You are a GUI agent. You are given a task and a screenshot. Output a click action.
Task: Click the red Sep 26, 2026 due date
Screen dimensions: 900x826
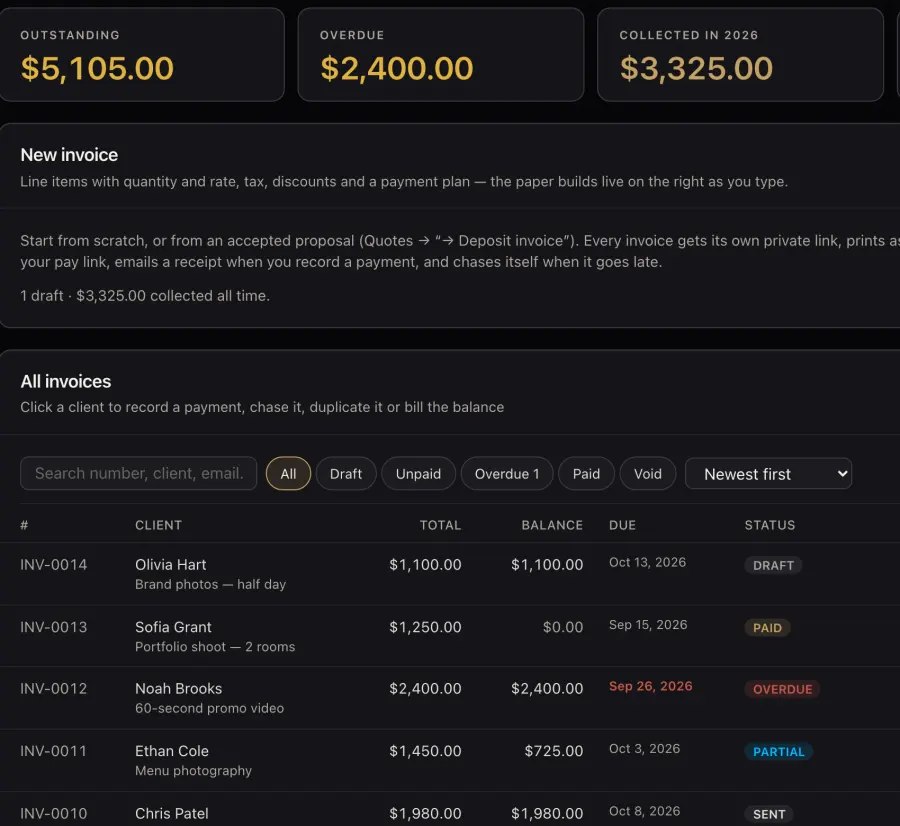[x=650, y=687]
